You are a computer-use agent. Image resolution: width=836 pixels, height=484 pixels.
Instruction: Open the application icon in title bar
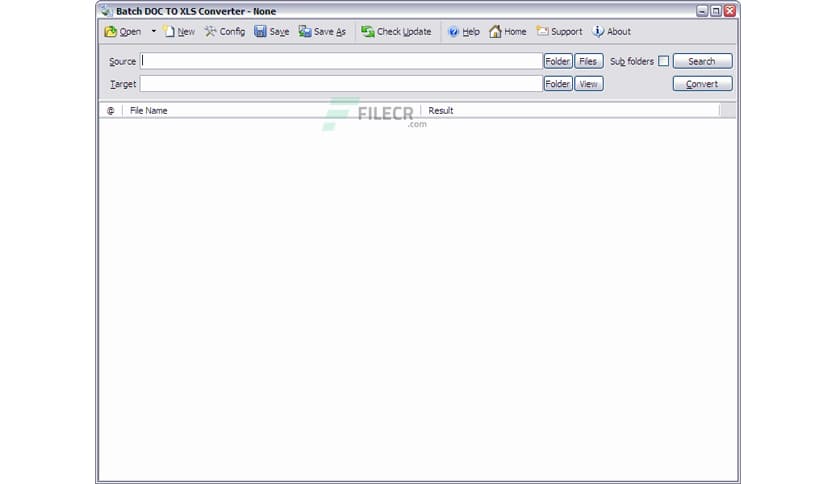107,11
